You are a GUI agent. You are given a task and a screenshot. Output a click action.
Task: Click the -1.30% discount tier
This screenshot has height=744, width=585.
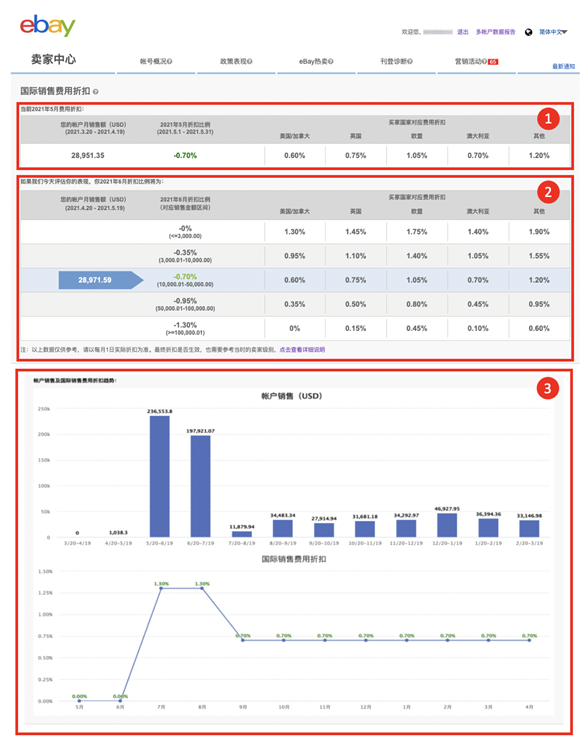tap(185, 329)
